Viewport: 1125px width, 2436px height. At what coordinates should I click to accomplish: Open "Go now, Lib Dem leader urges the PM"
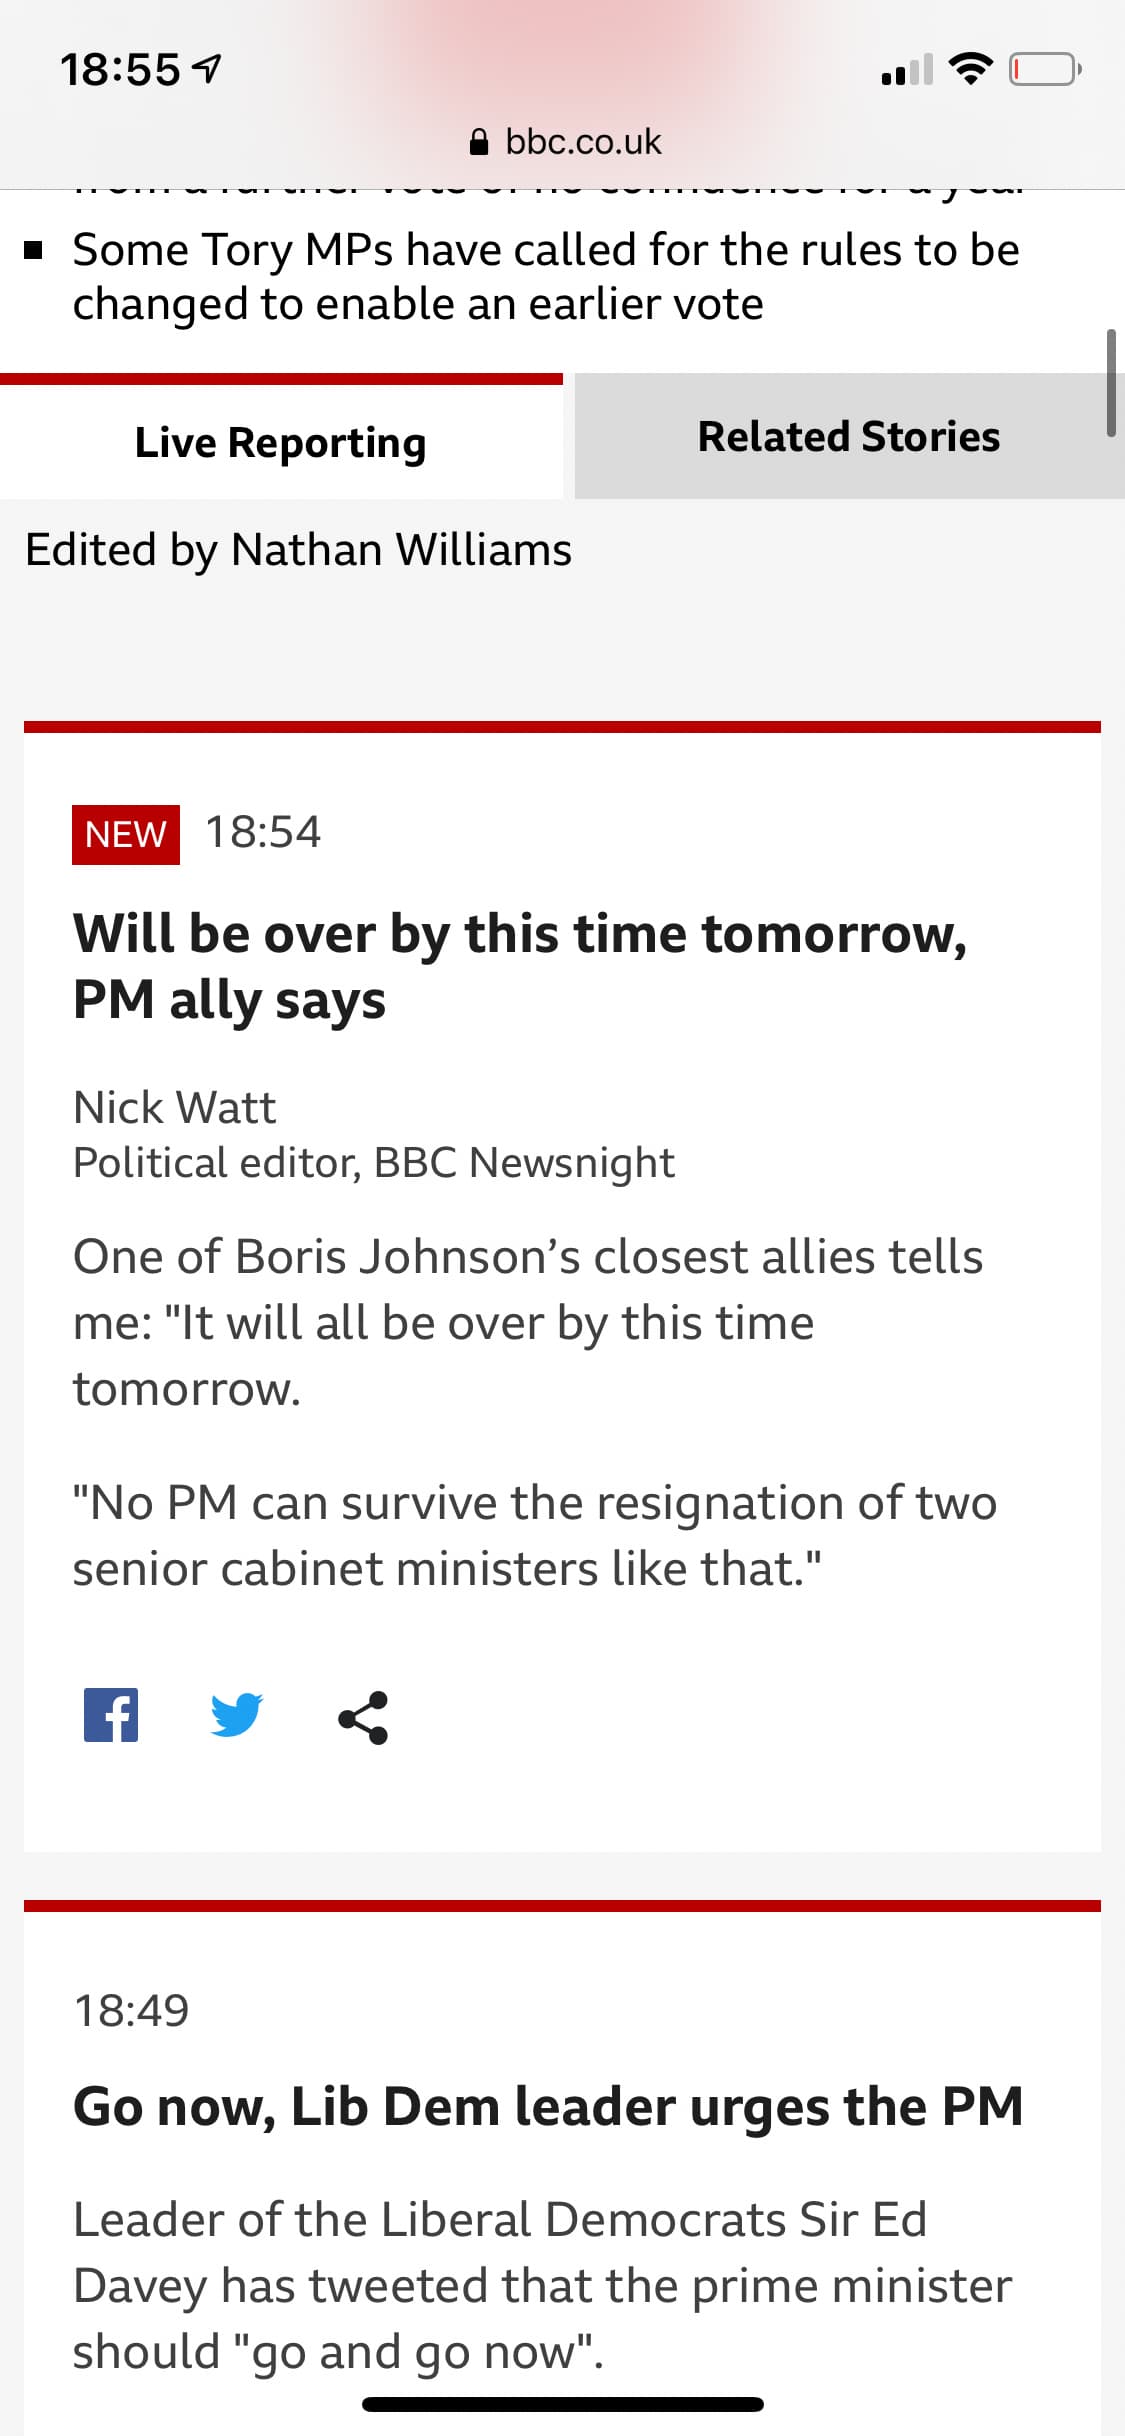[548, 2106]
